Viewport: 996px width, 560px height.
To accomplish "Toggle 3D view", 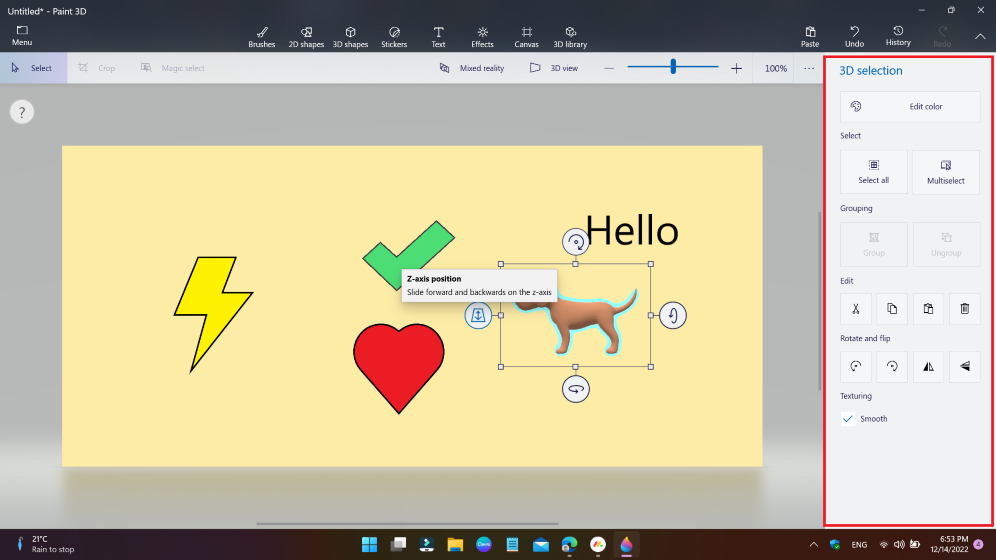I will 554,68.
